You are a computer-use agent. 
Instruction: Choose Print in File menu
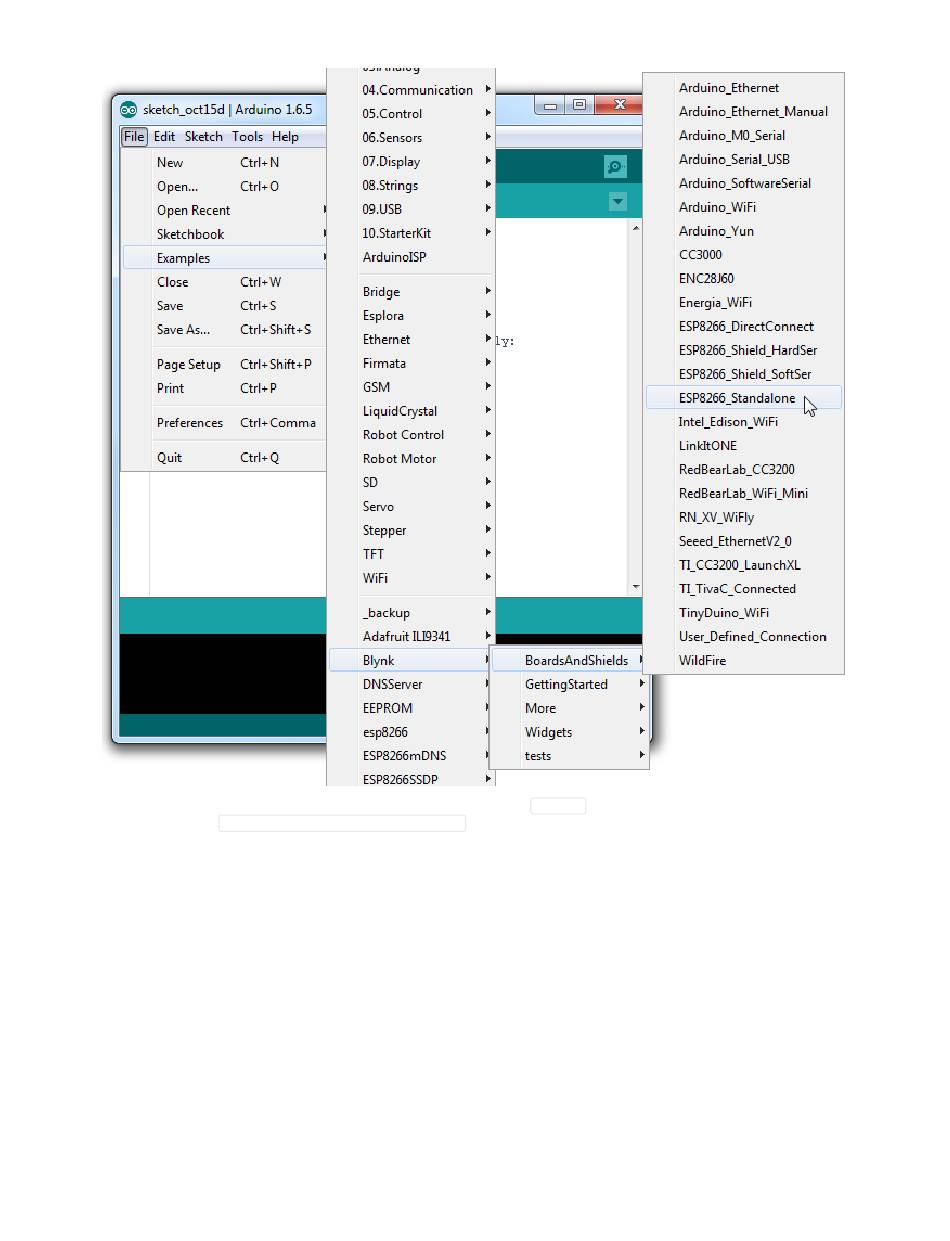click(225, 389)
